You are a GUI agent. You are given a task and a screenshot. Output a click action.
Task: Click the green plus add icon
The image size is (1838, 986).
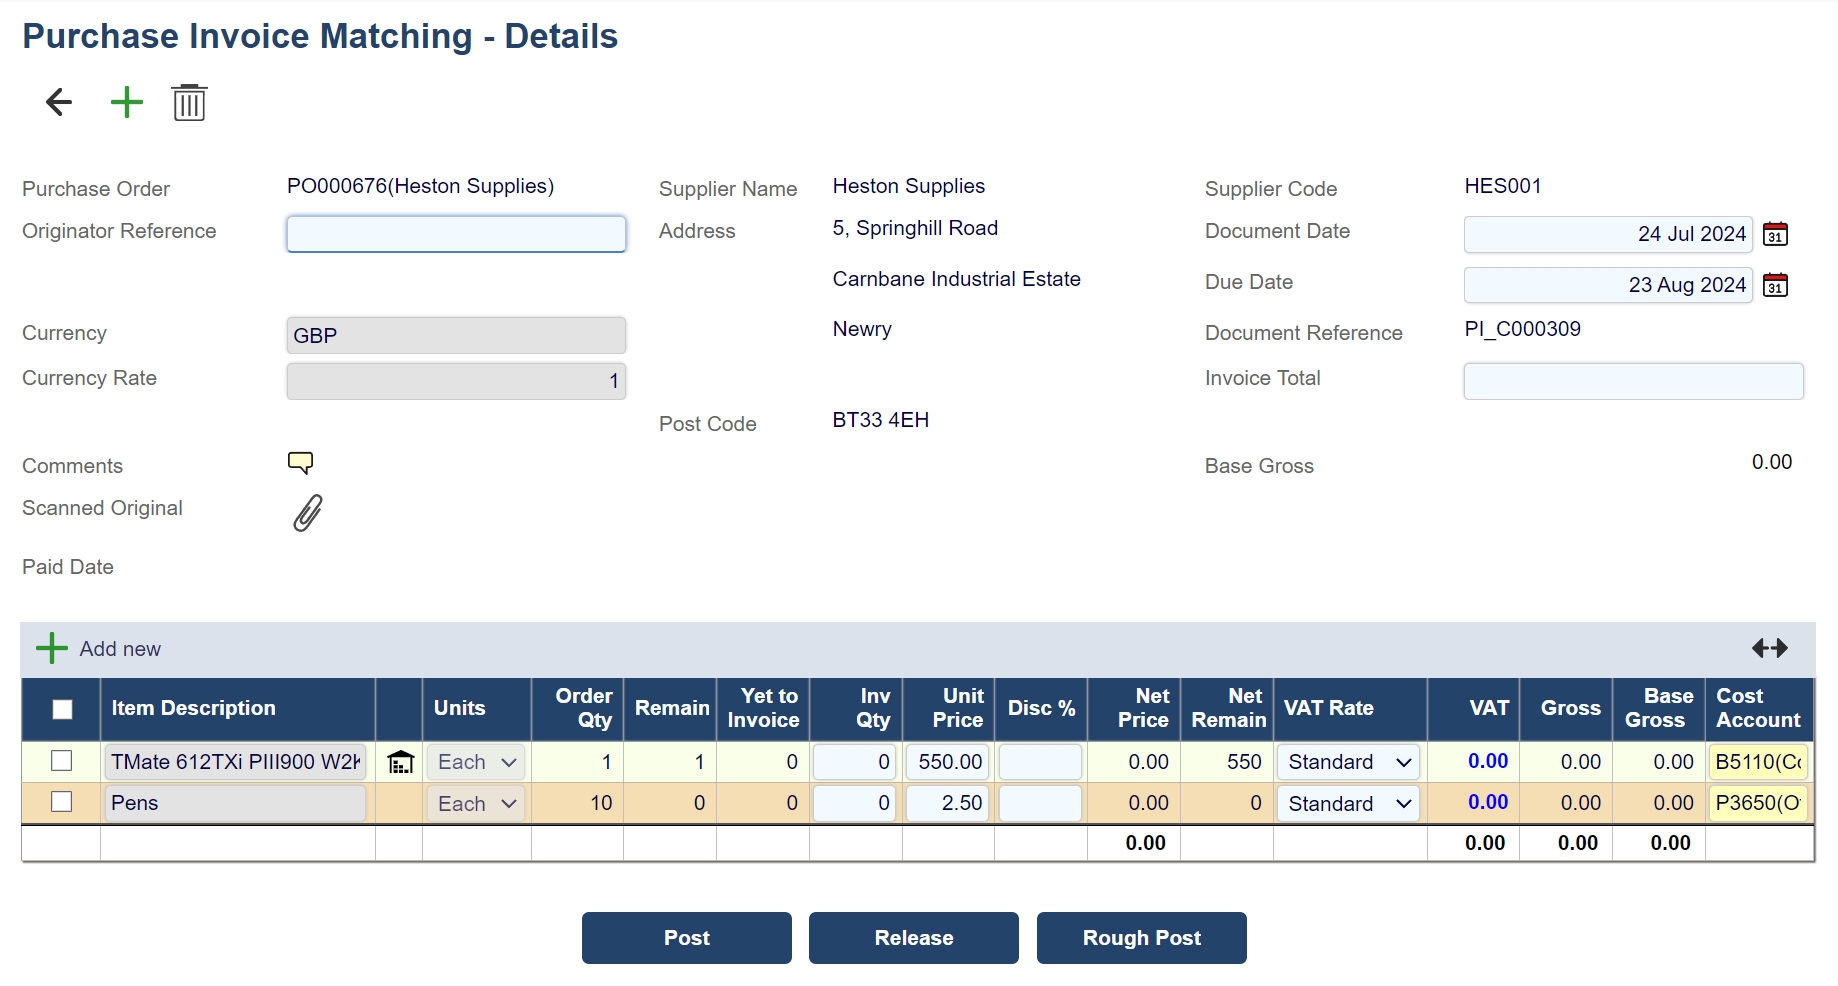click(x=127, y=102)
